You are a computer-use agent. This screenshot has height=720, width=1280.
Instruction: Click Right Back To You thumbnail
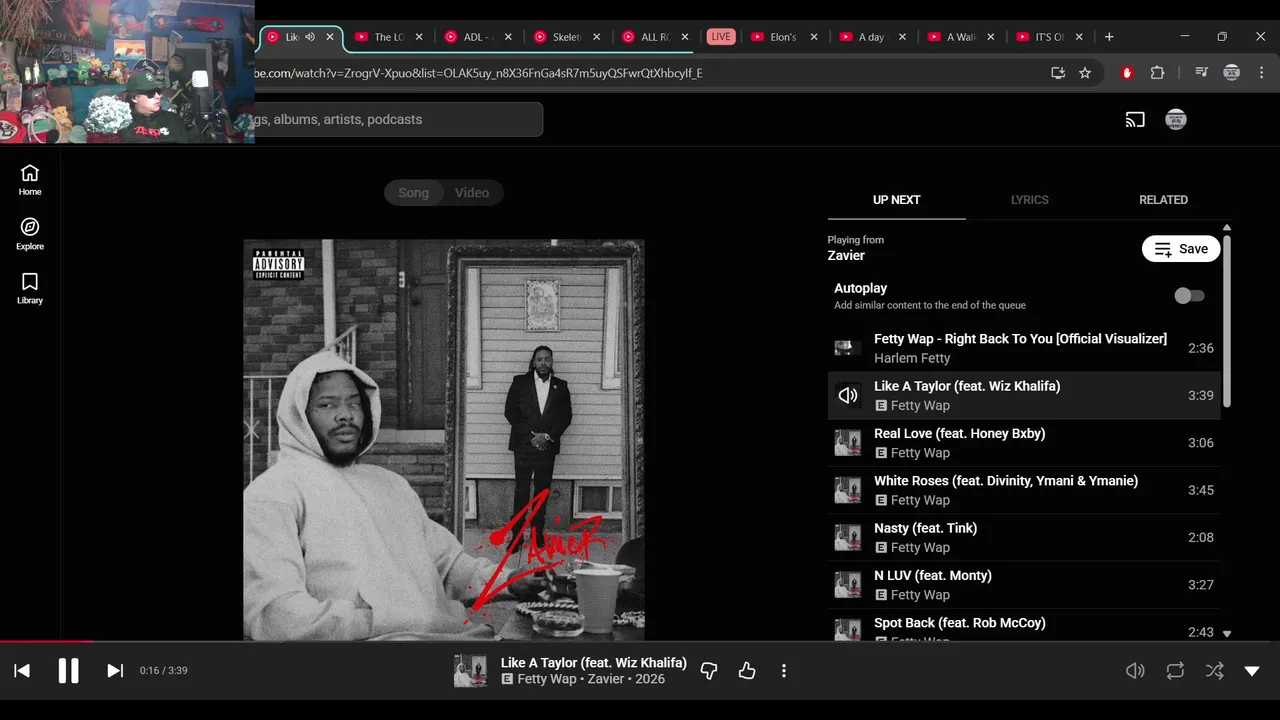(x=848, y=348)
